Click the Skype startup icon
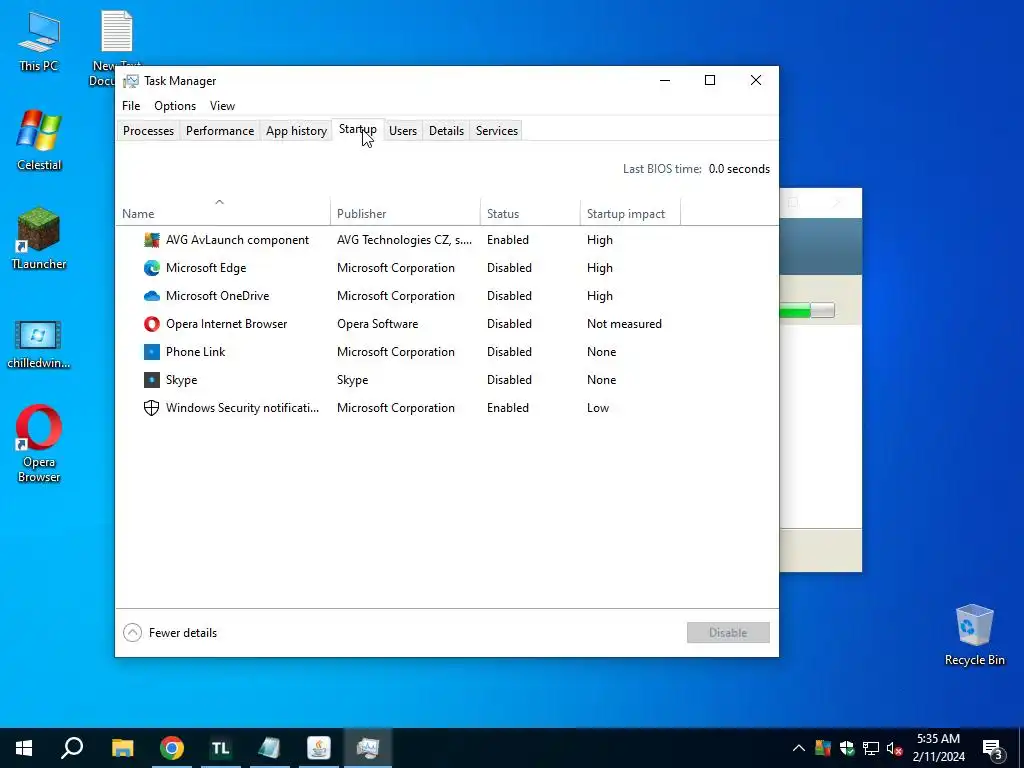 point(152,380)
